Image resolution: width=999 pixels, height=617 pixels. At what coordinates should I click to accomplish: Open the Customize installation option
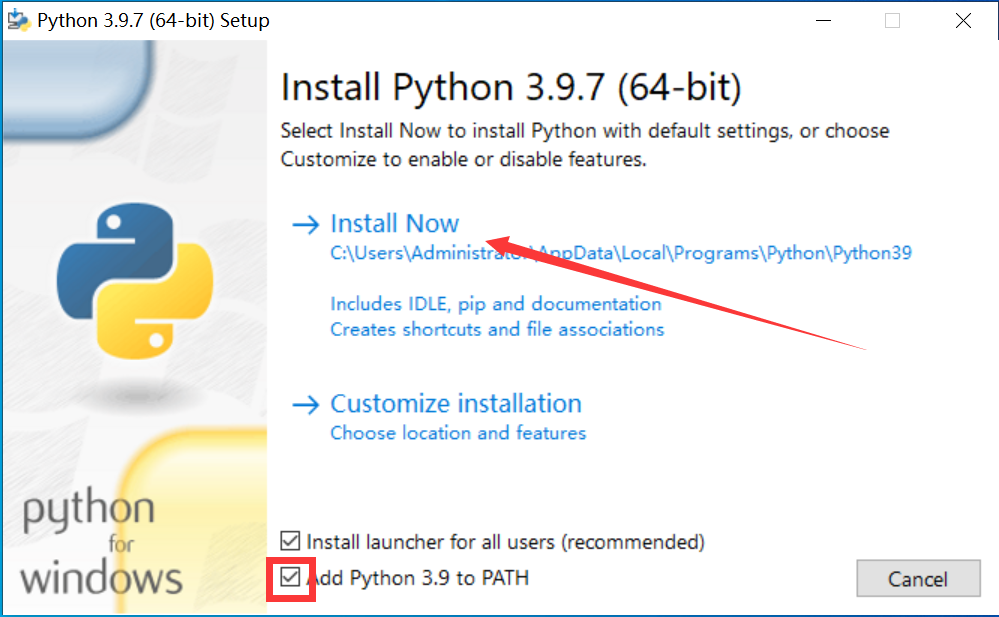click(x=456, y=404)
